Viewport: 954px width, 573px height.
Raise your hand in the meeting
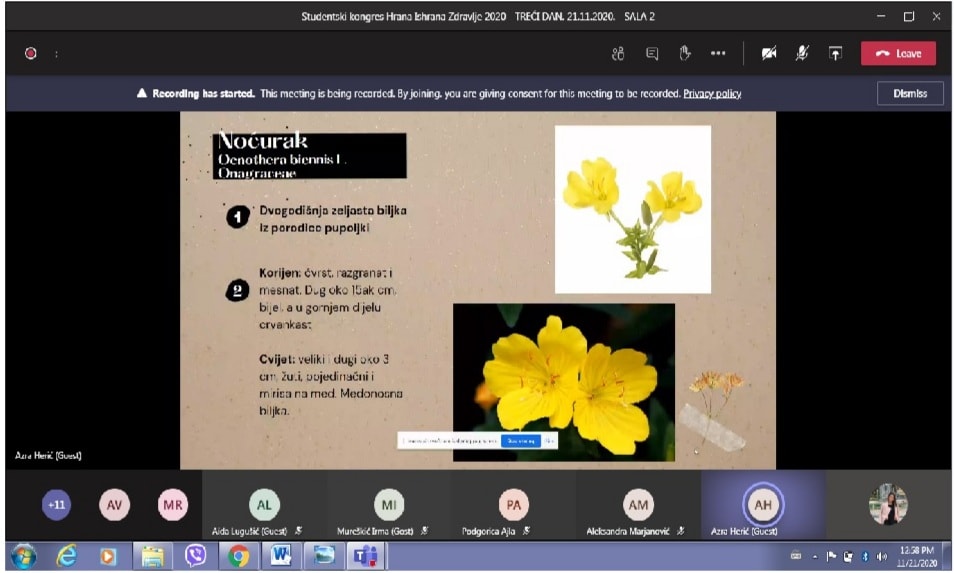[x=685, y=54]
